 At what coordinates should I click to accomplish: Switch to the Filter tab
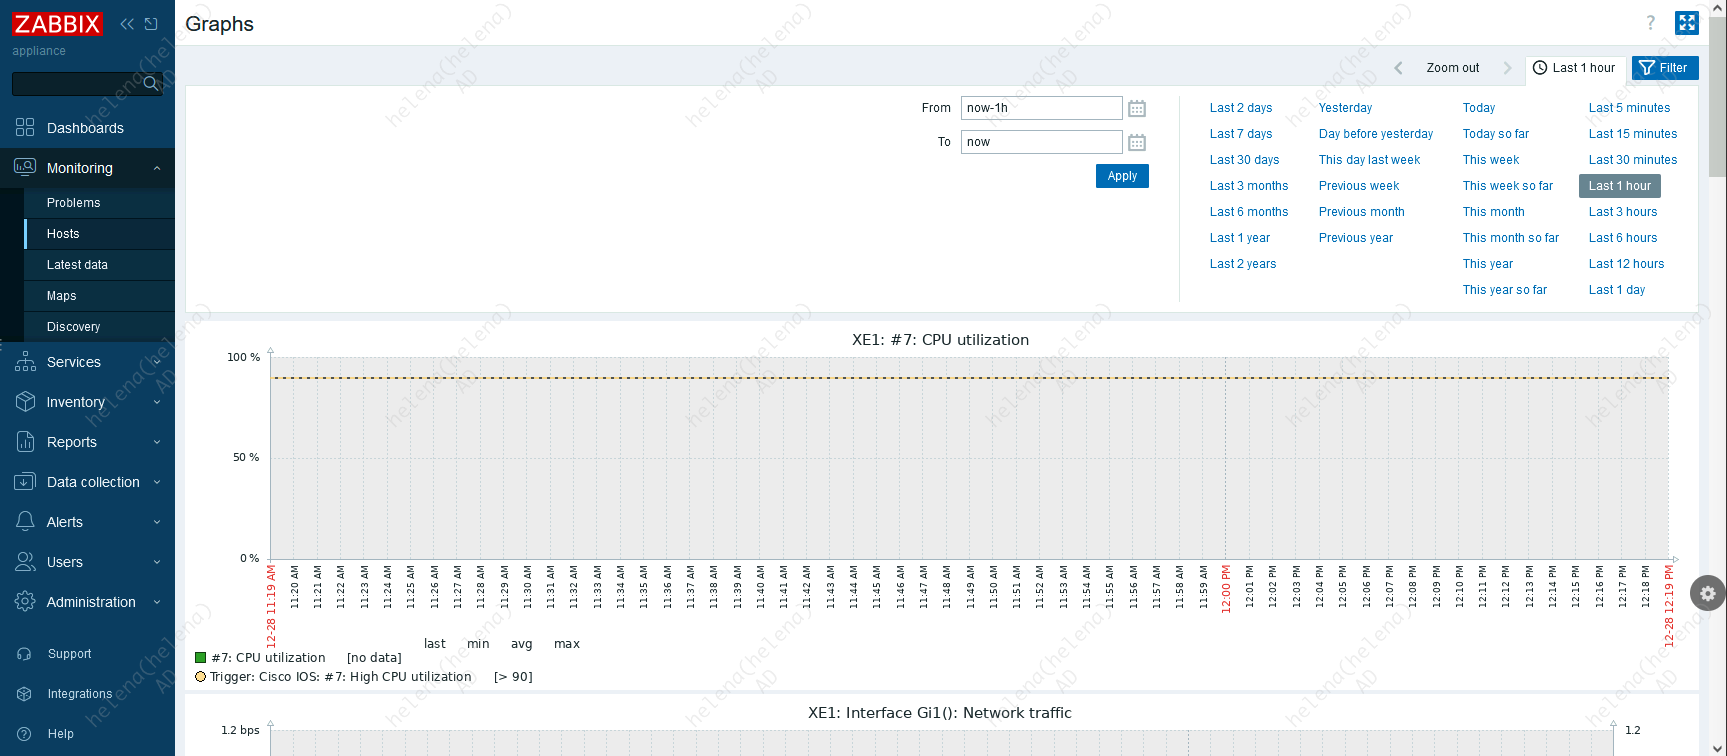tap(1665, 68)
